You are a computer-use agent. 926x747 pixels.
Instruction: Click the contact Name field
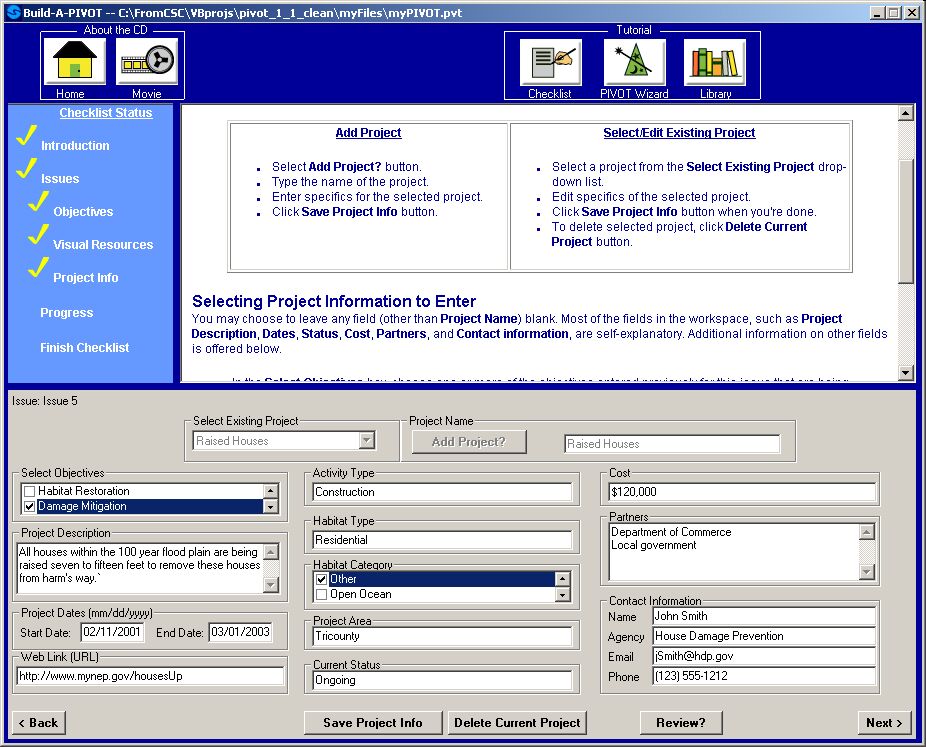[764, 616]
